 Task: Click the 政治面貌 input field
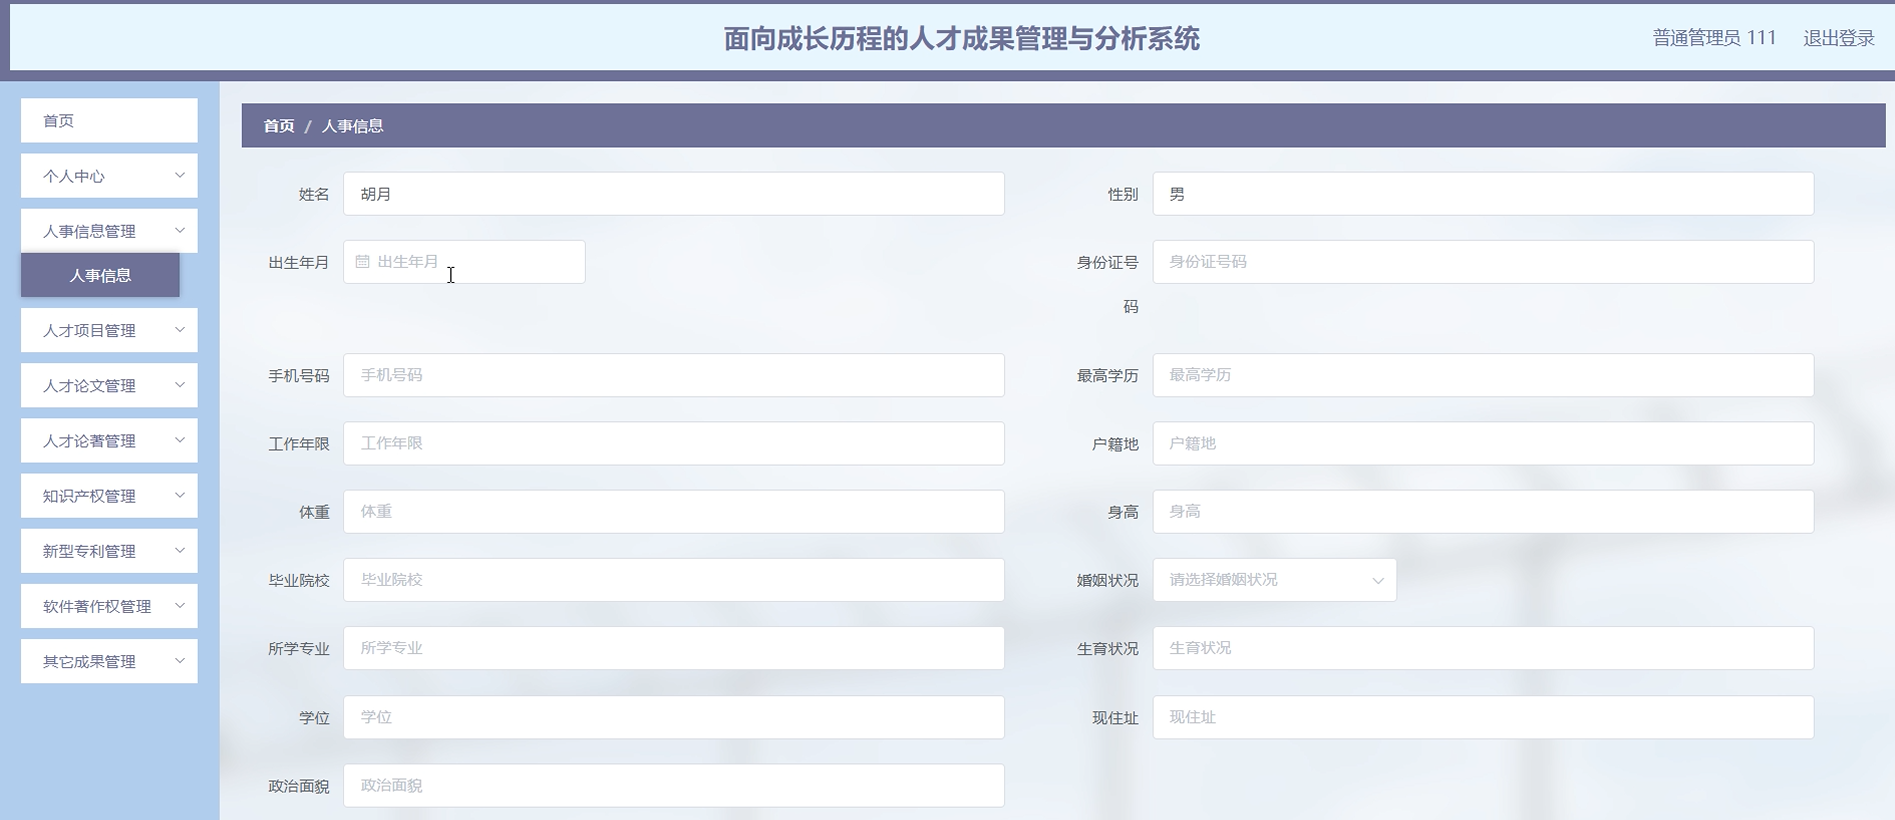click(x=673, y=785)
